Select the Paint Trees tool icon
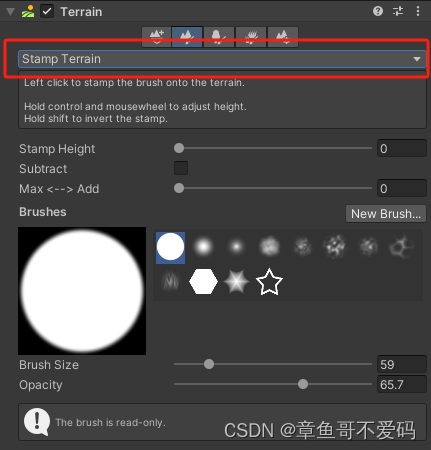This screenshot has height=450, width=431. click(219, 37)
